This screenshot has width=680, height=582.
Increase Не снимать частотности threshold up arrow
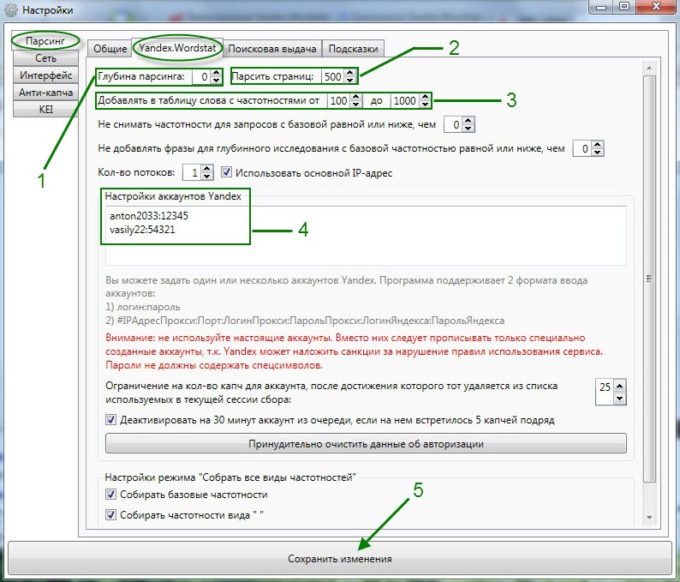[468, 122]
